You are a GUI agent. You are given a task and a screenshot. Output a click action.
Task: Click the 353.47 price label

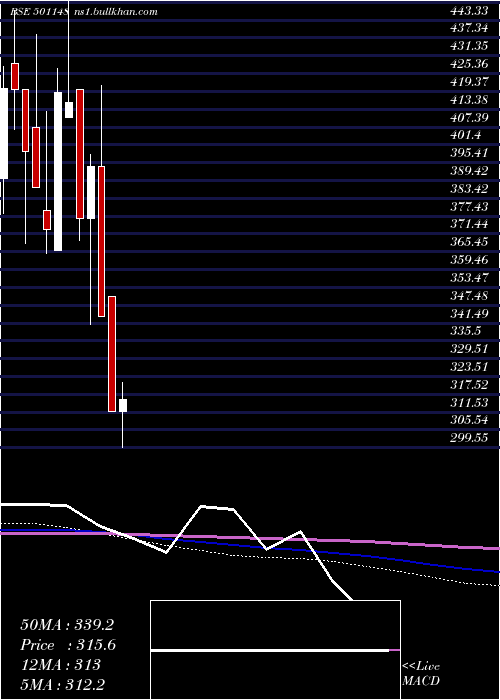pos(469,278)
